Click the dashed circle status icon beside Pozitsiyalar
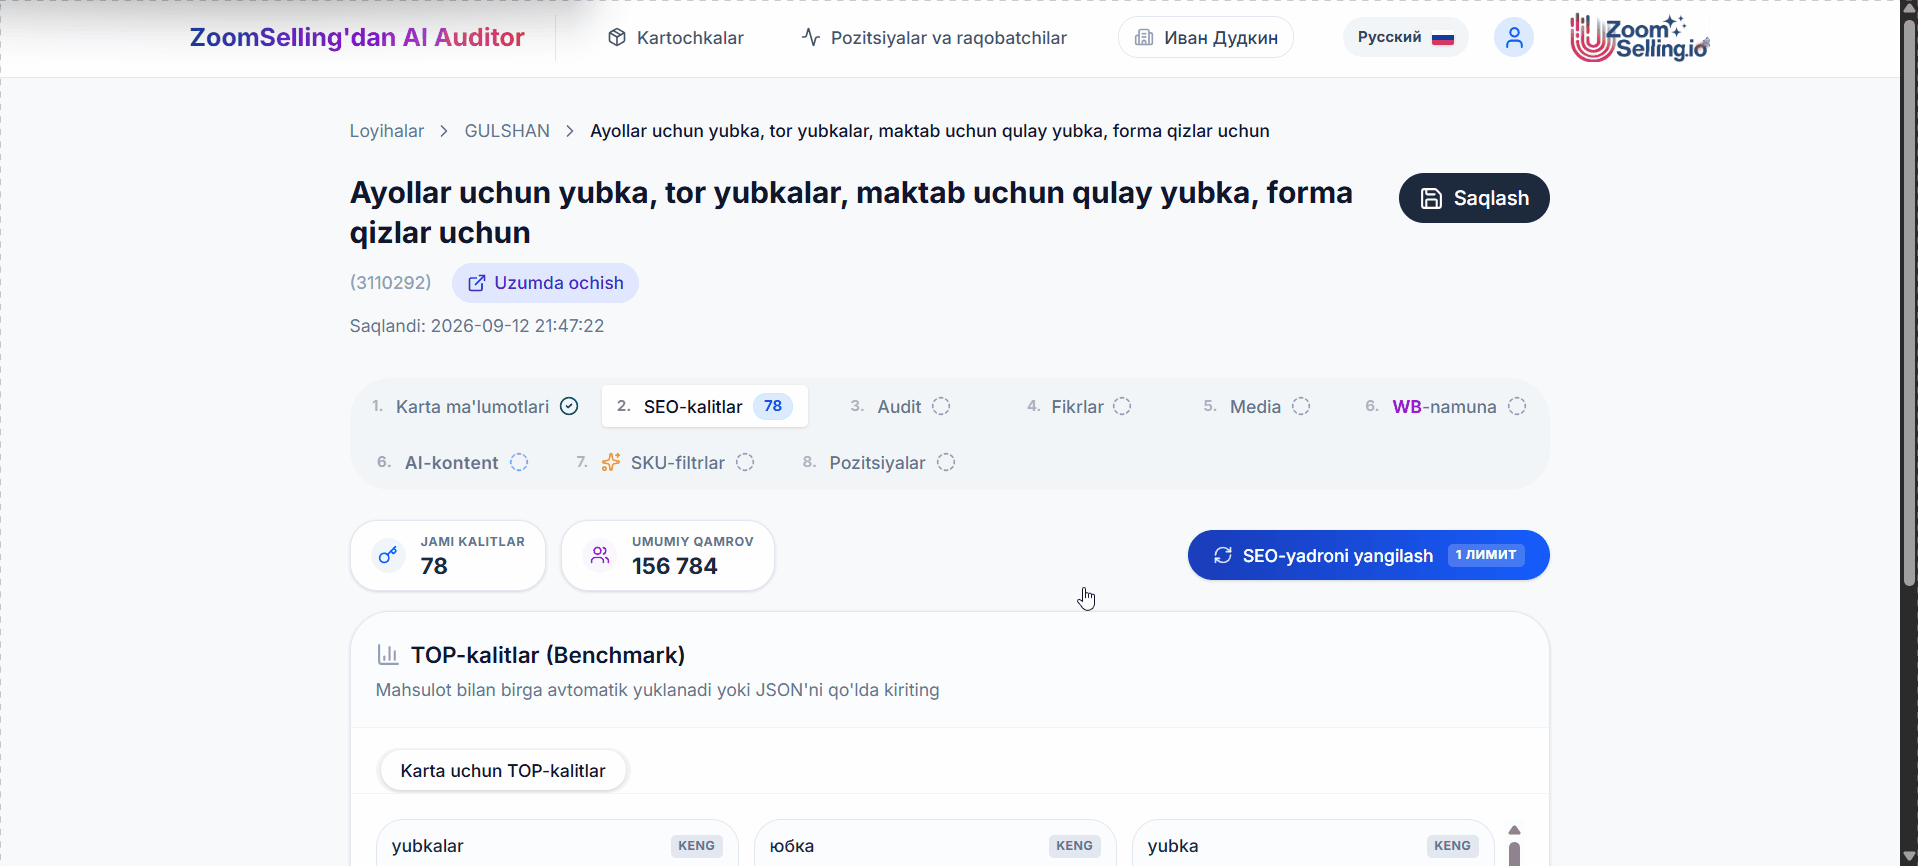This screenshot has width=1918, height=866. [946, 462]
